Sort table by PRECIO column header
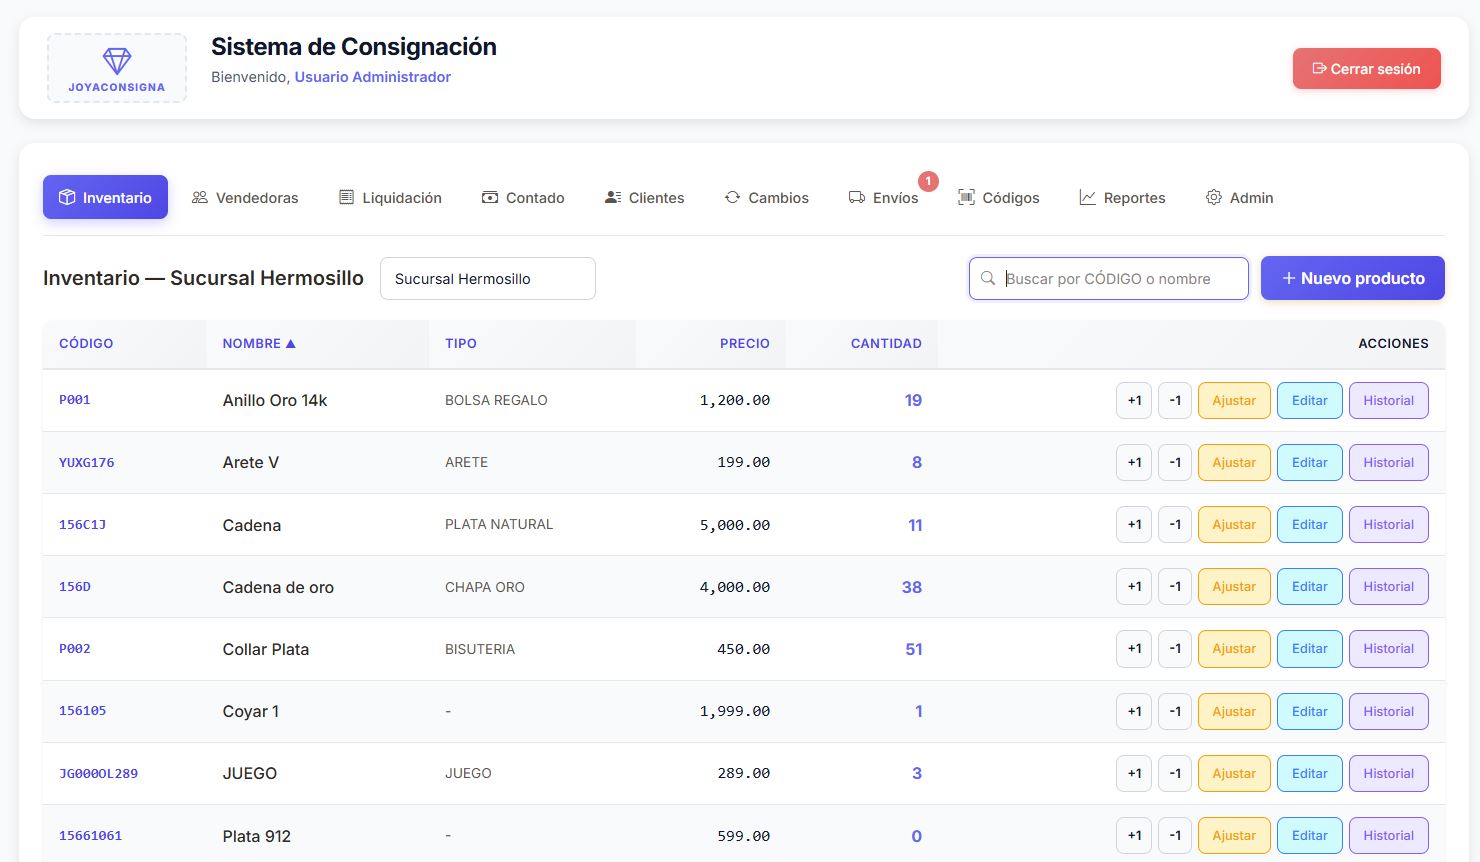 [x=745, y=343]
